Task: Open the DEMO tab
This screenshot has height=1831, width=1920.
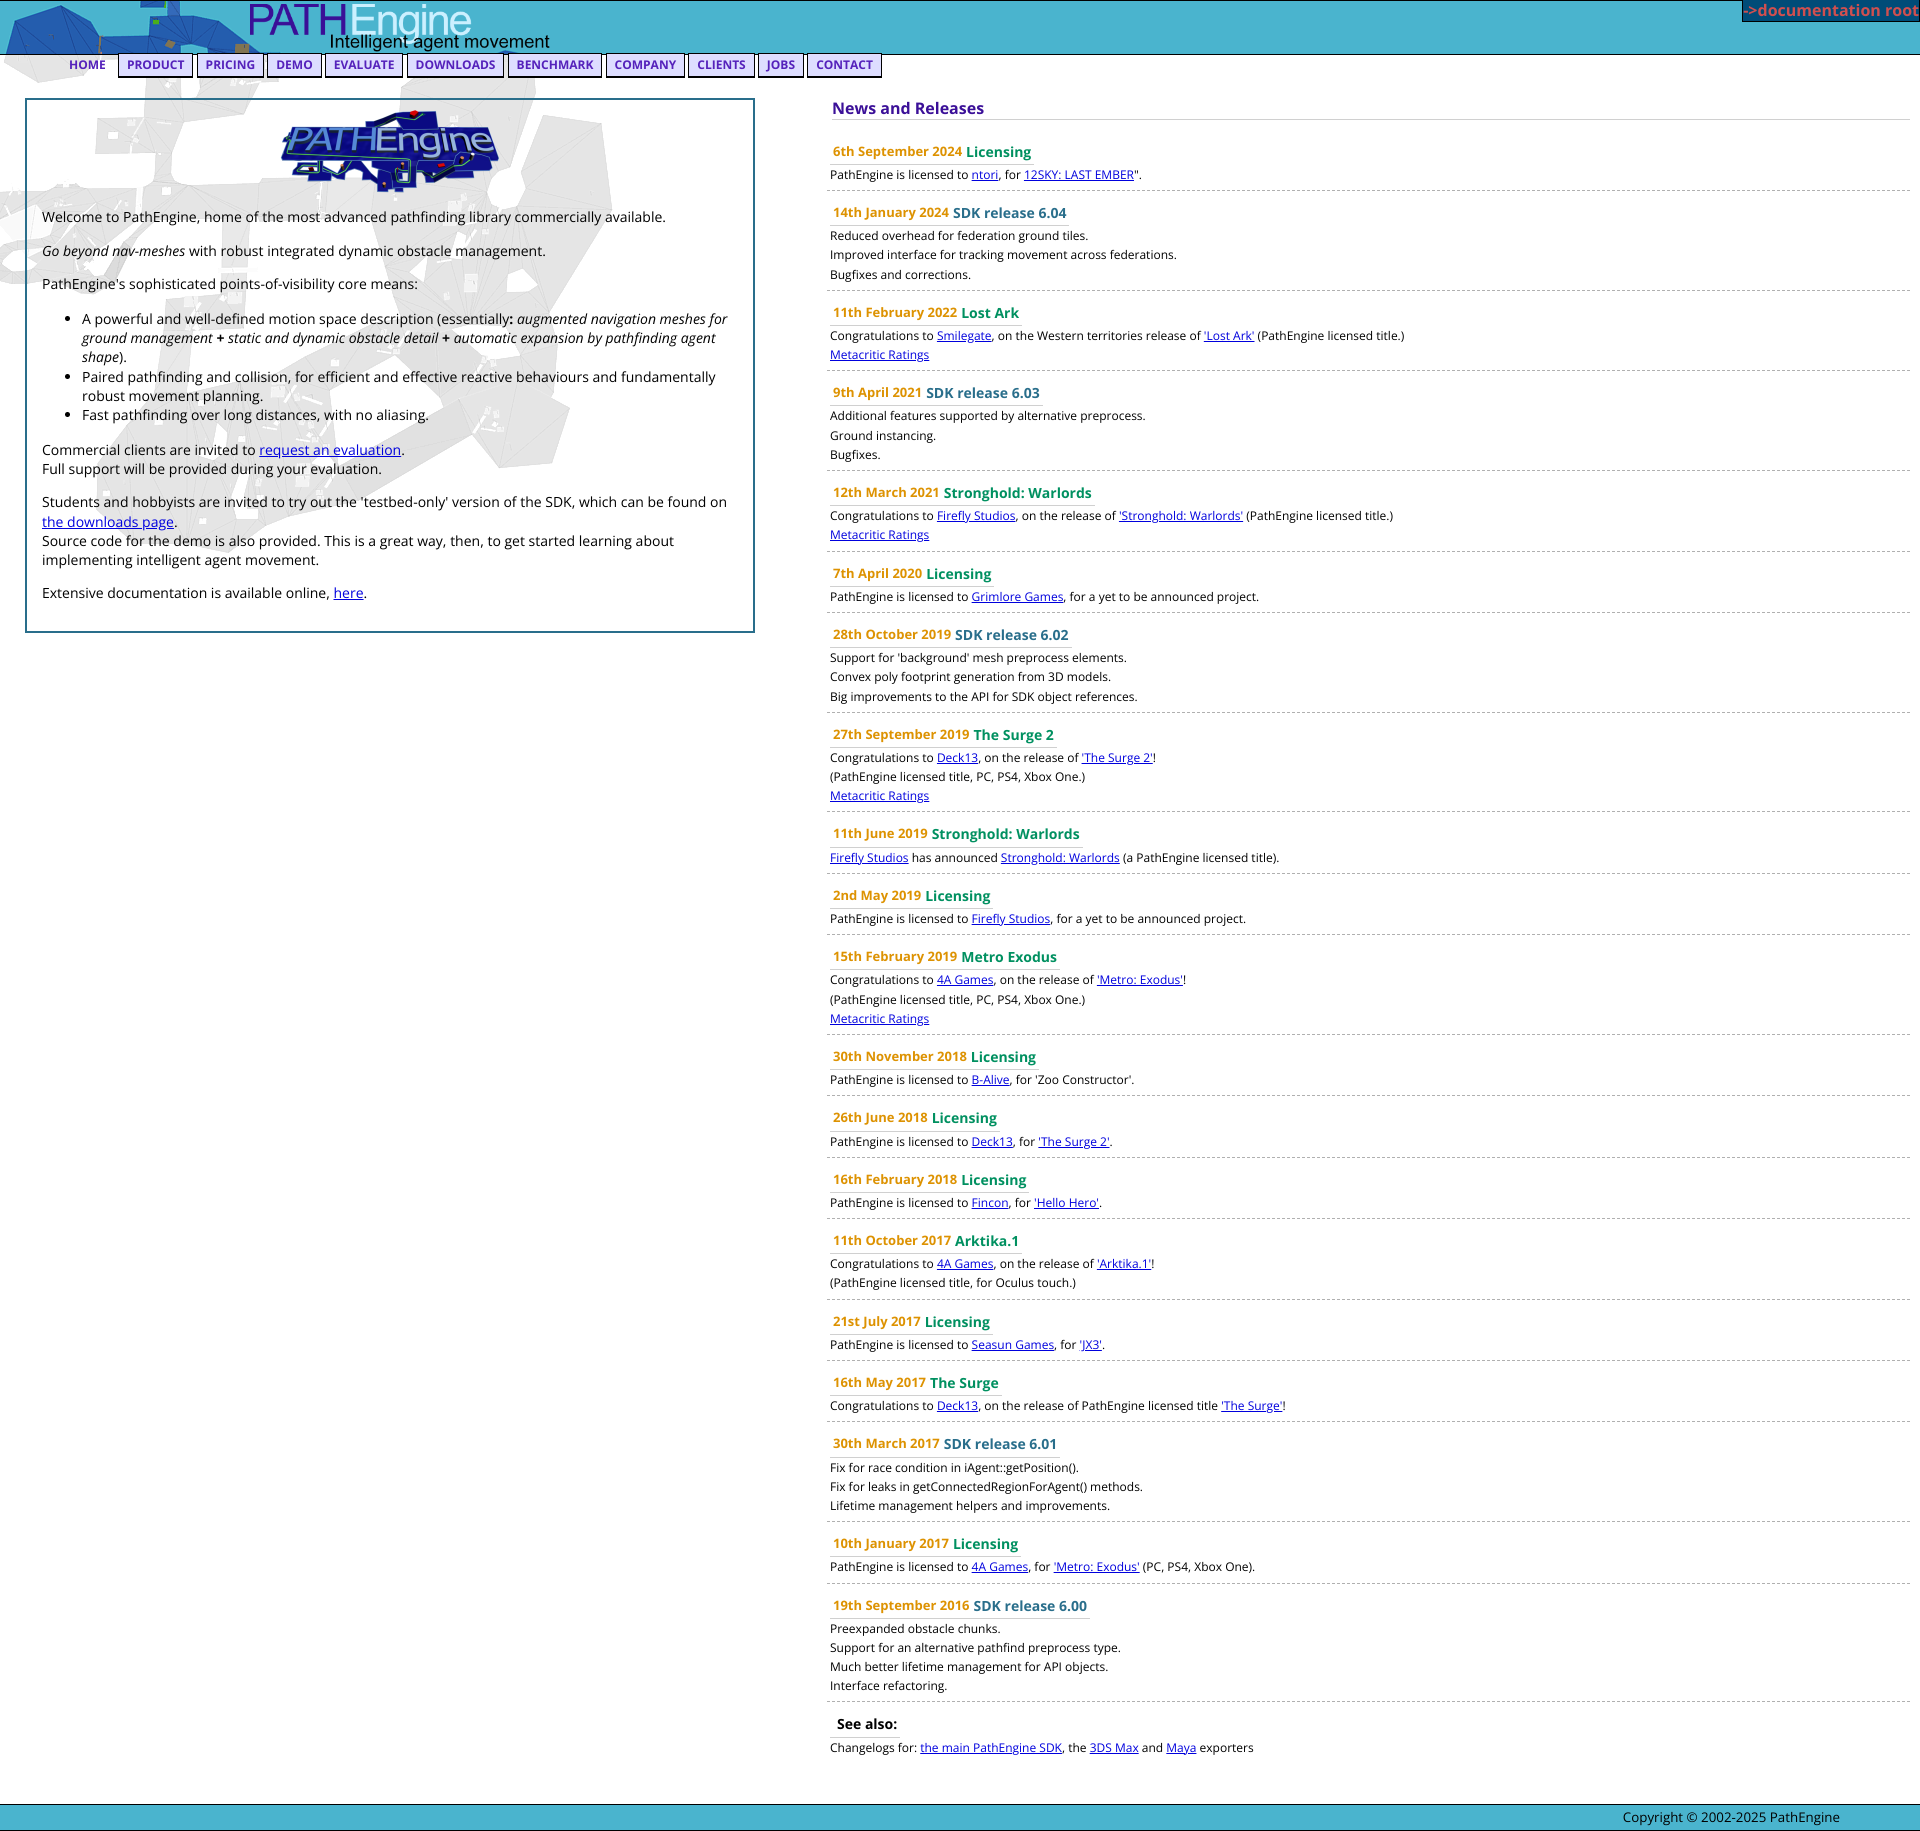Action: click(294, 65)
